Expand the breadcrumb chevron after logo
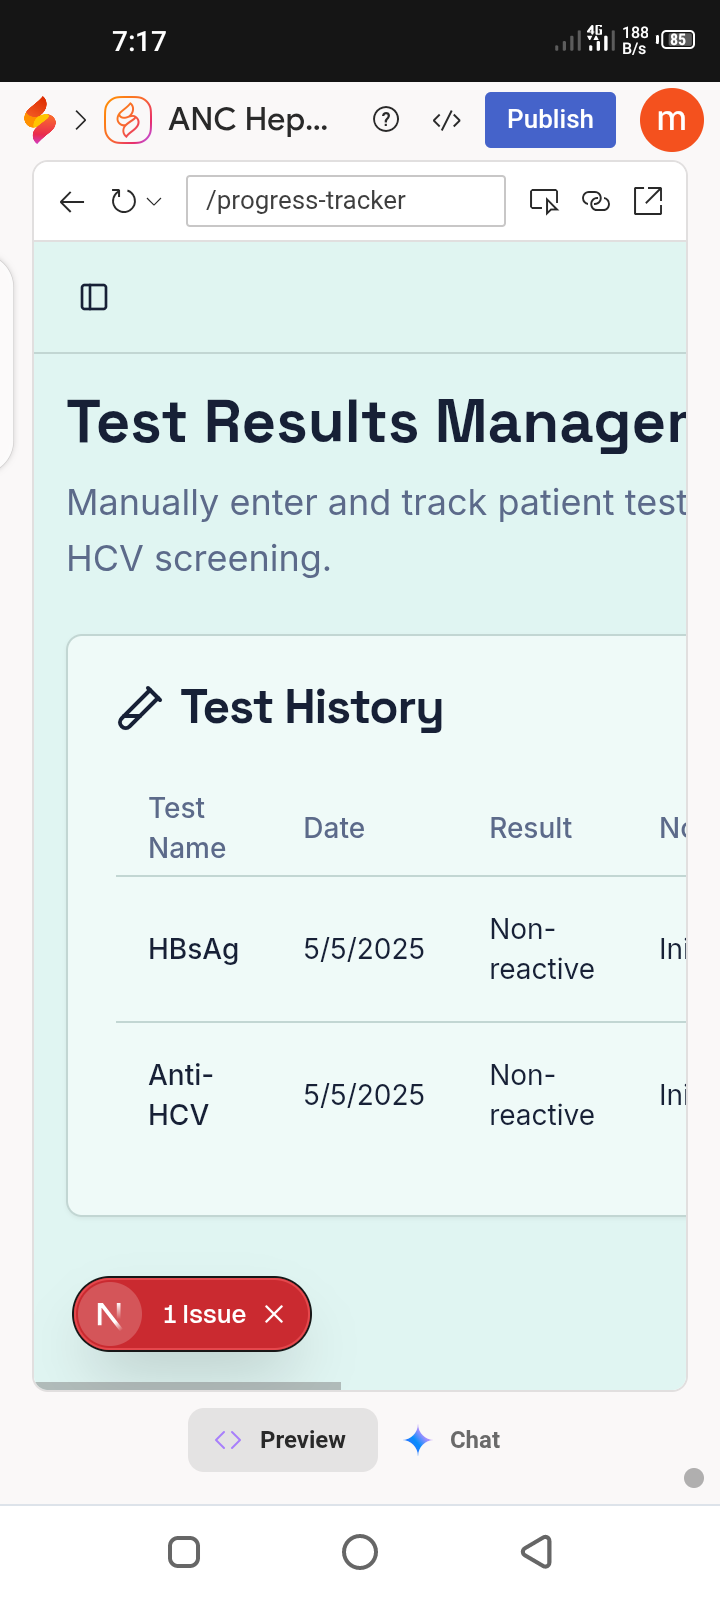 [81, 120]
